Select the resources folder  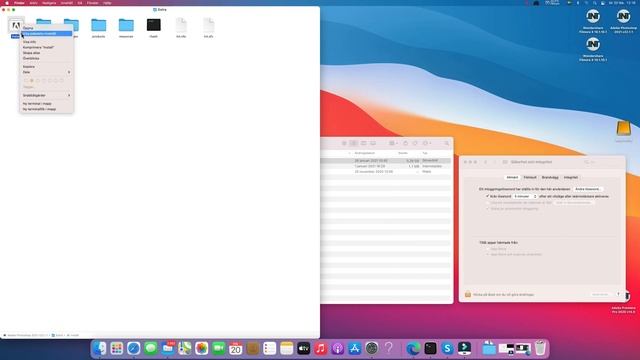[x=126, y=25]
